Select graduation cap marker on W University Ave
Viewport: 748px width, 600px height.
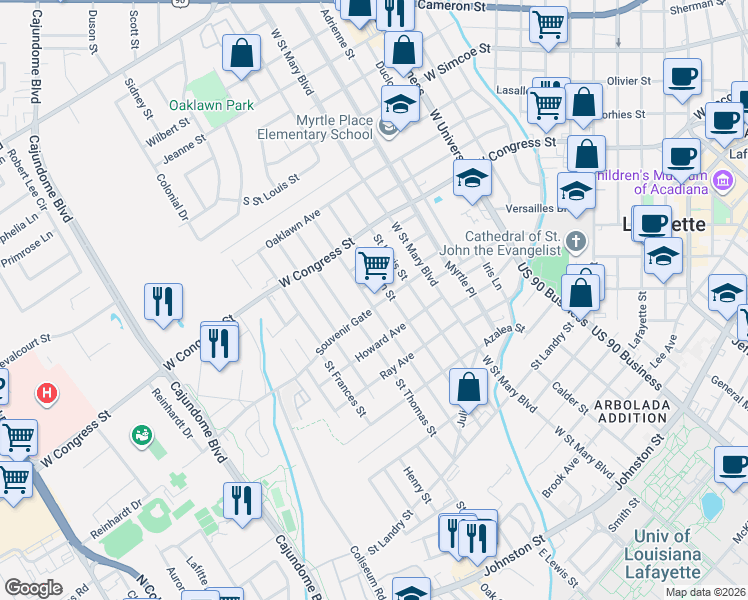pos(472,180)
